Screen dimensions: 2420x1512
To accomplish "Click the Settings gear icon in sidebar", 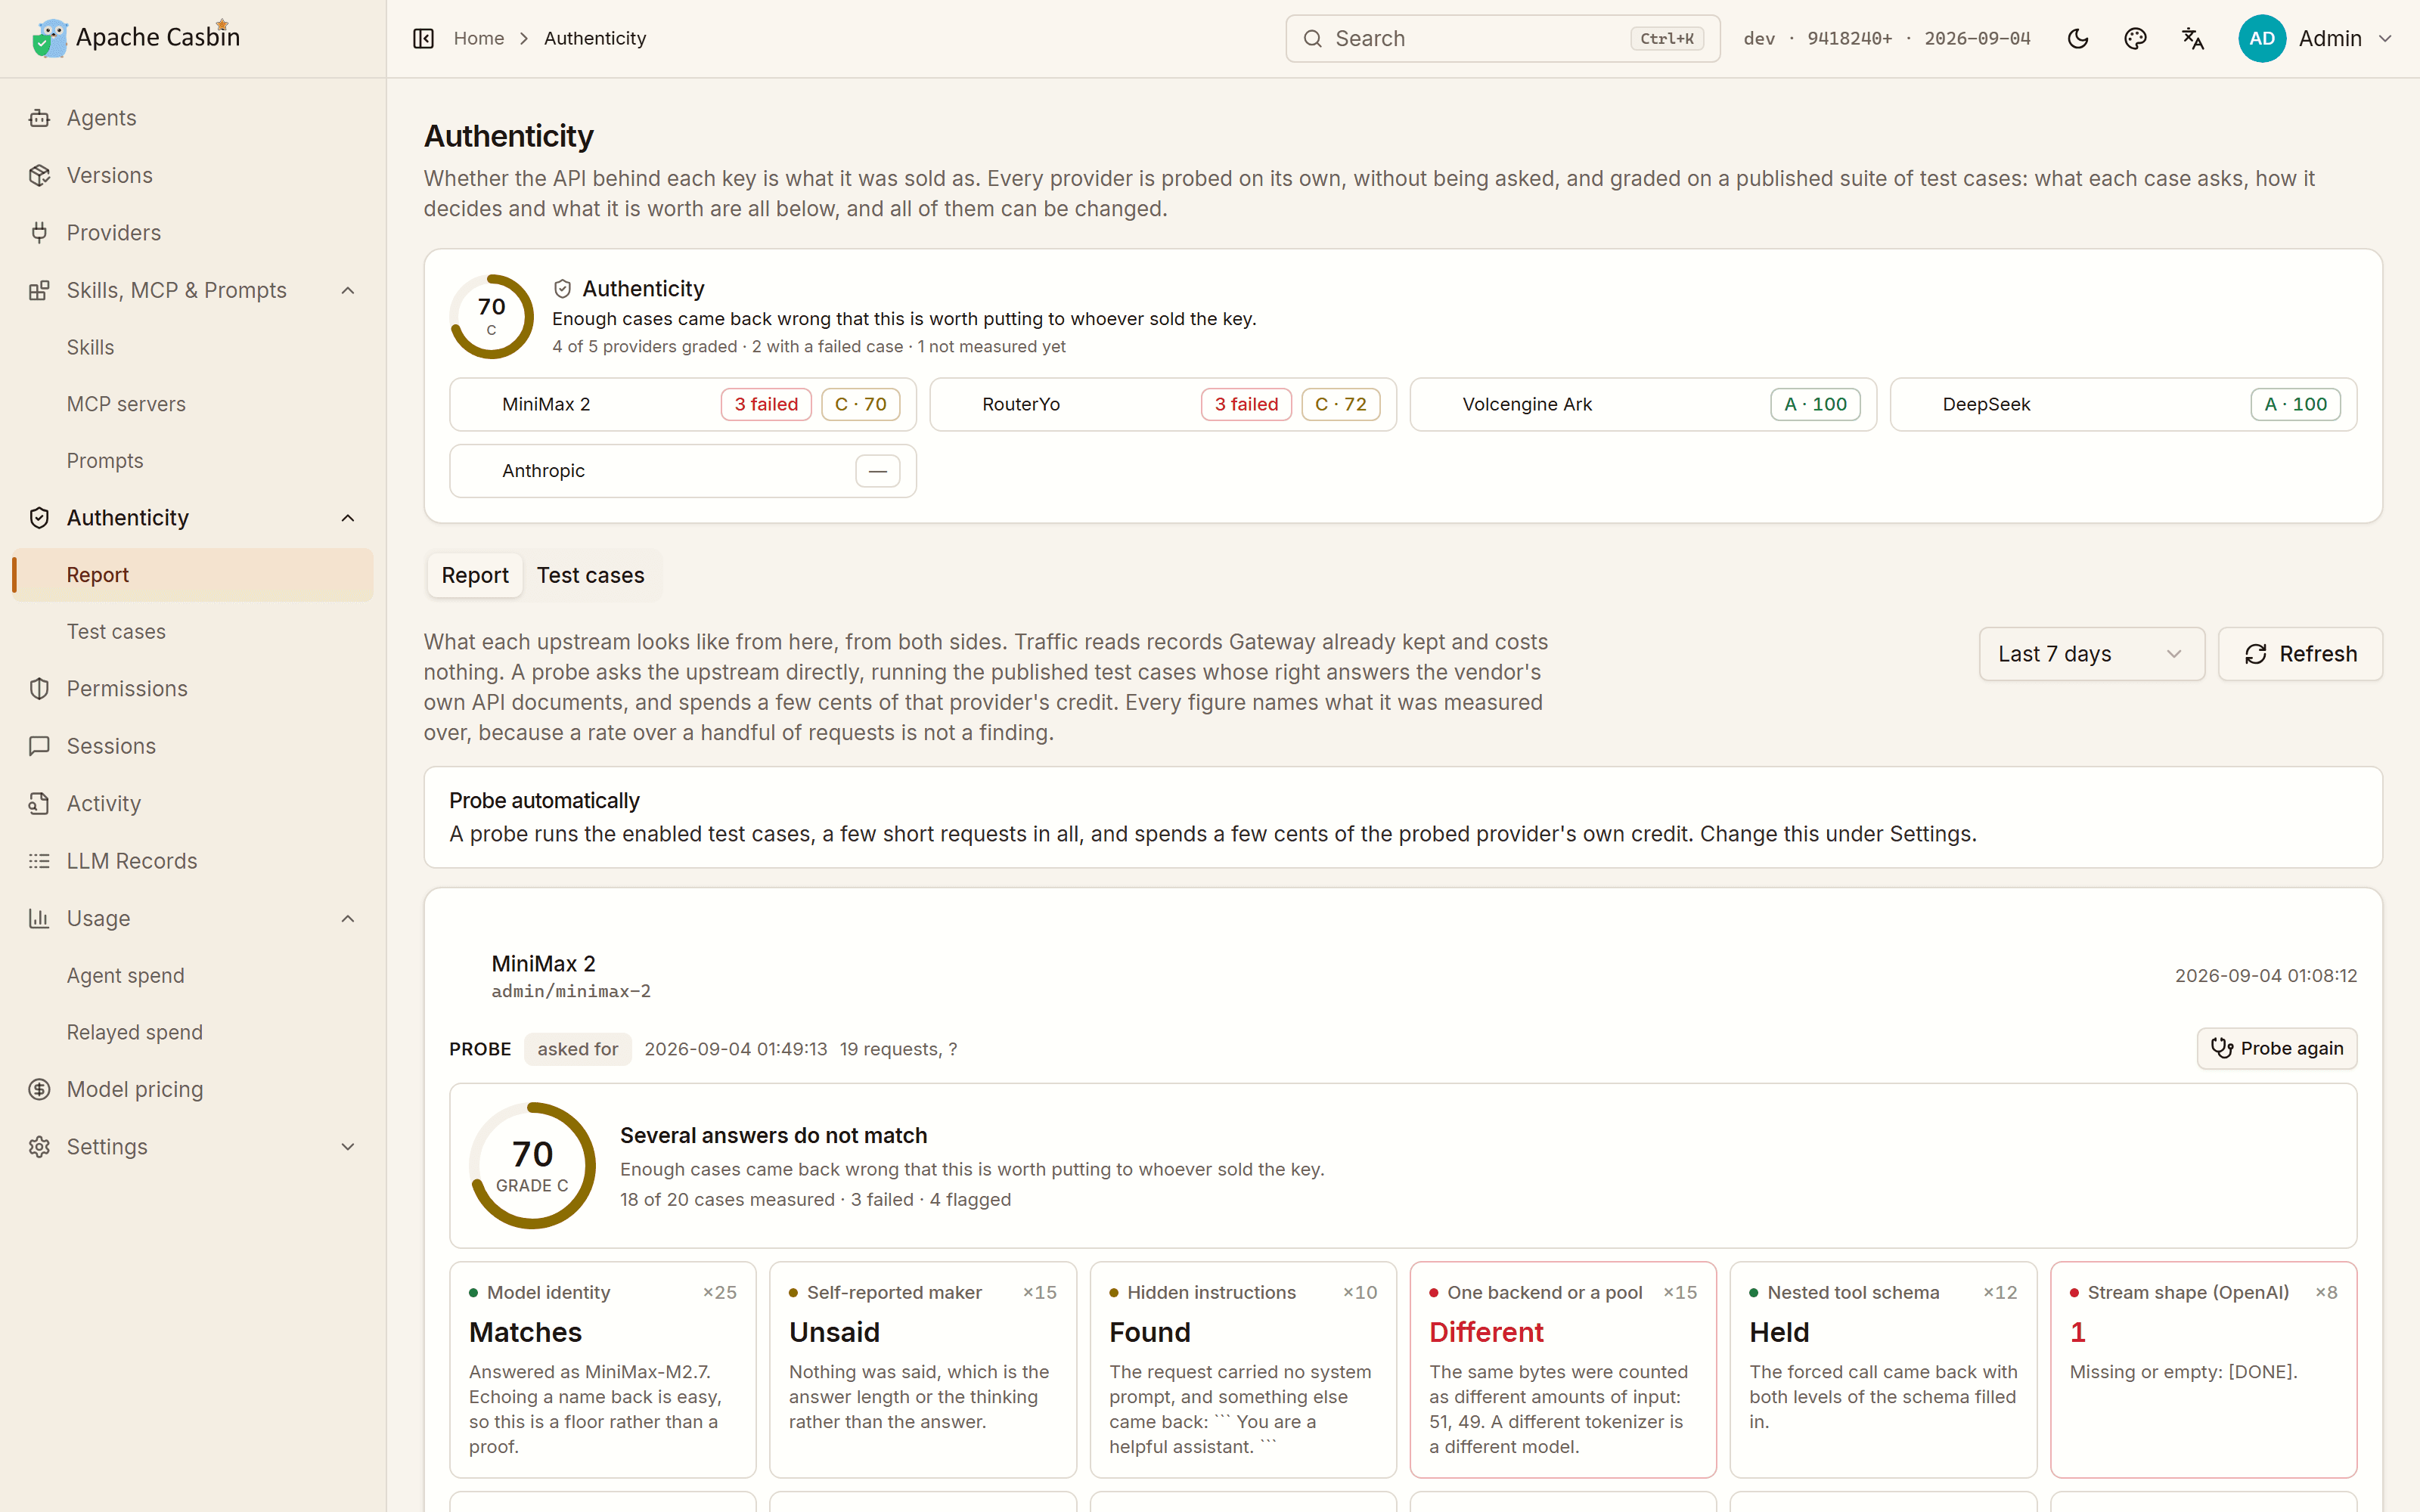I will pyautogui.click(x=39, y=1147).
